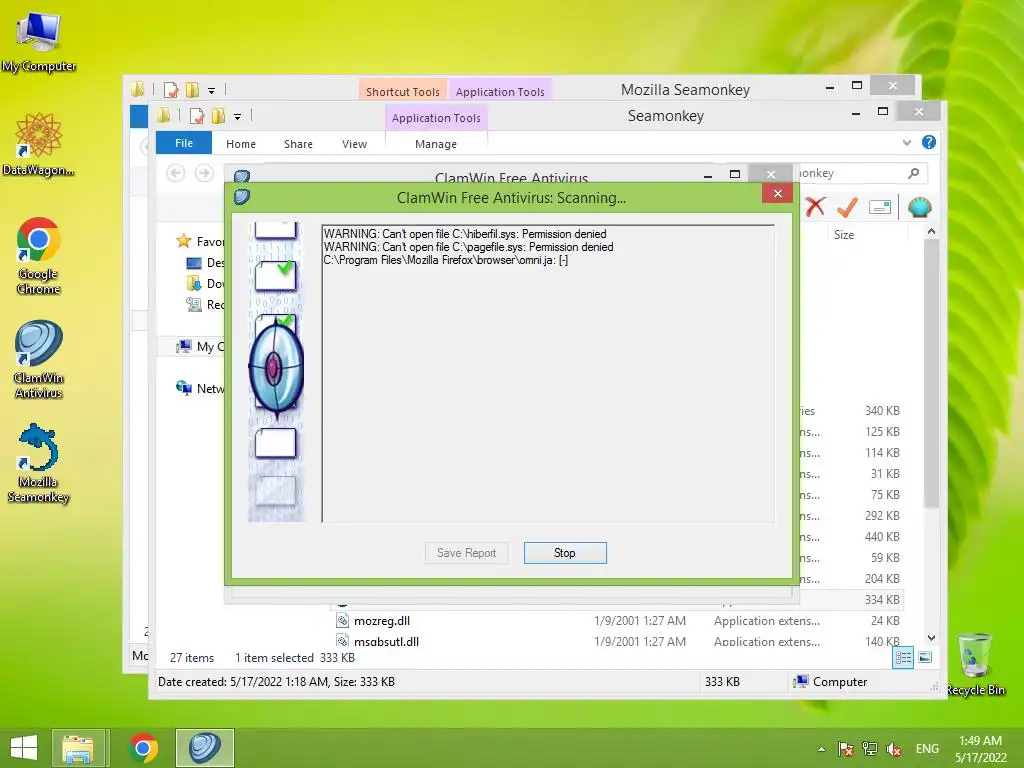1024x768 pixels.
Task: Open My Computer desktop icon
Action: tap(39, 42)
